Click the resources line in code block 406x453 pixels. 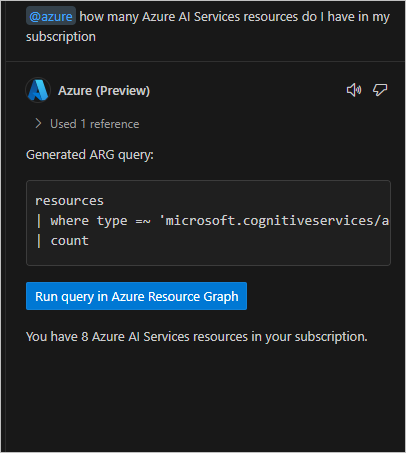pos(70,201)
